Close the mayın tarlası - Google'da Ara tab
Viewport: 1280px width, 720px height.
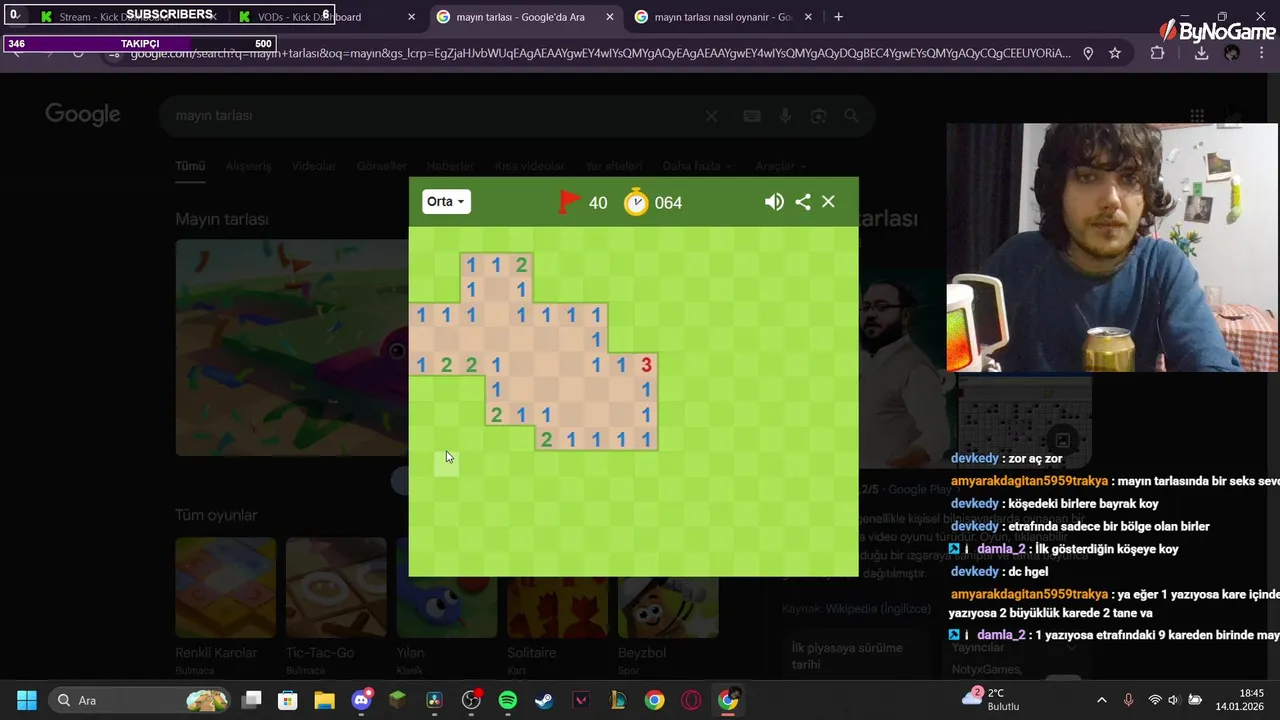[x=609, y=17]
